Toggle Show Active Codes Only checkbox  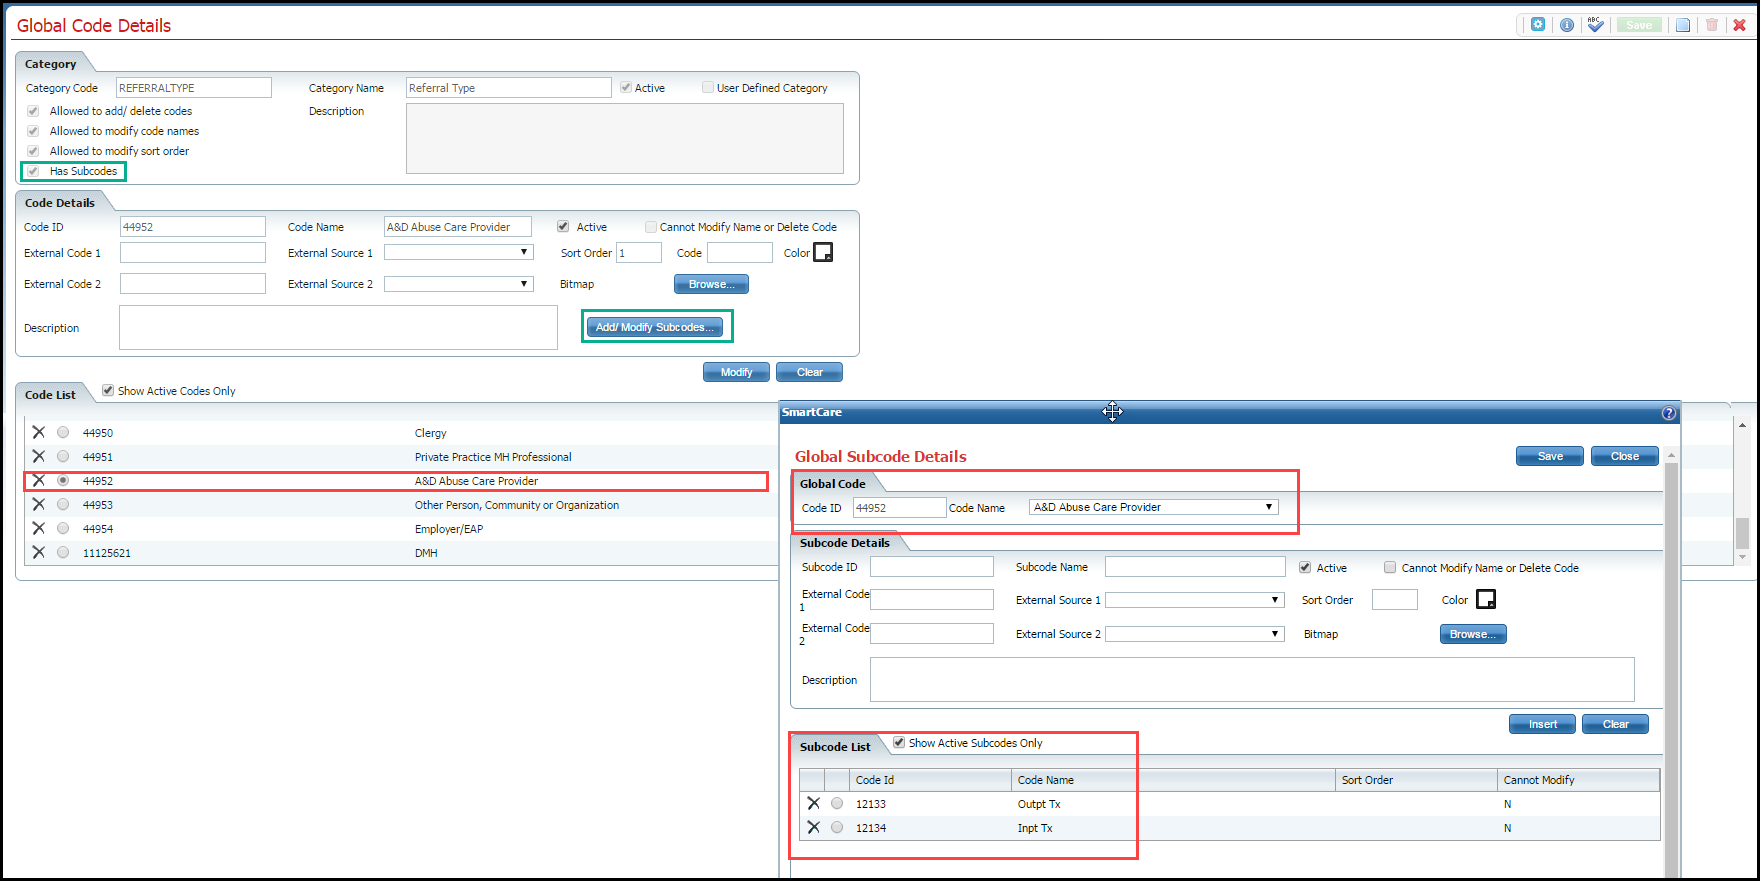click(x=108, y=391)
